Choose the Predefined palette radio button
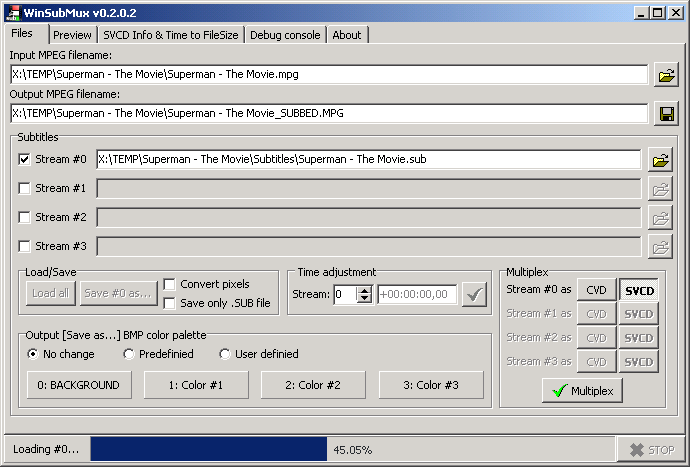The height and width of the screenshot is (467, 690). tap(129, 354)
